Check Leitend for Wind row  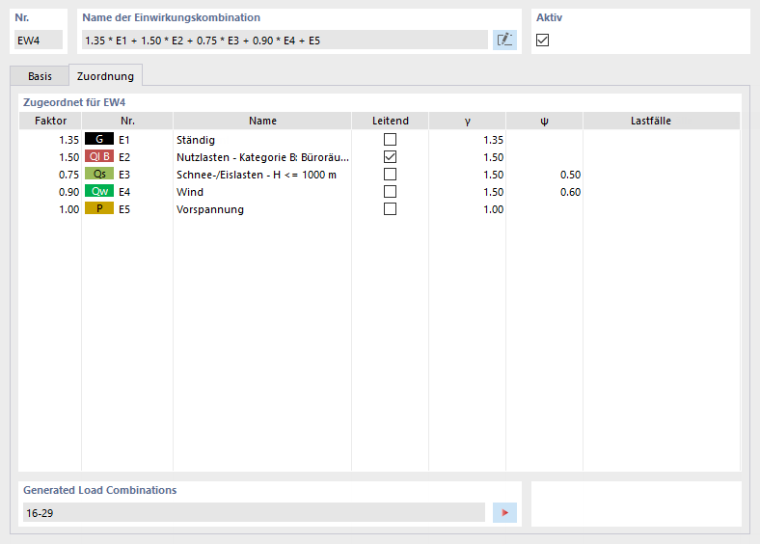click(x=390, y=192)
